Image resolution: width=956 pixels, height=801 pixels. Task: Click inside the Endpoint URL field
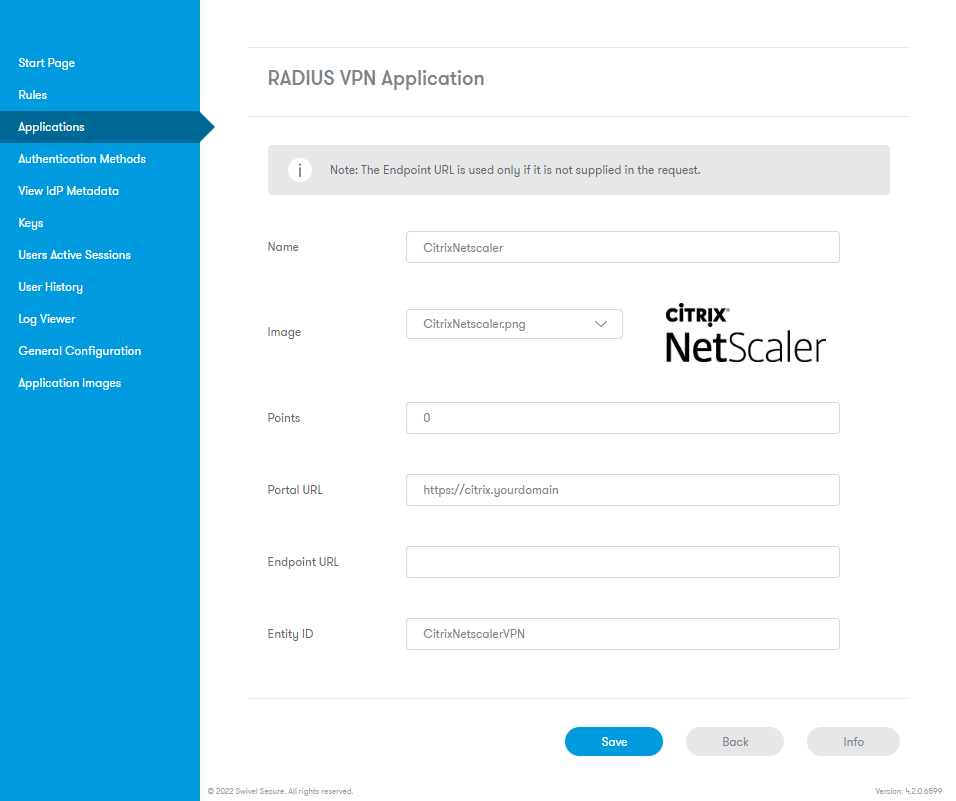[x=622, y=561]
